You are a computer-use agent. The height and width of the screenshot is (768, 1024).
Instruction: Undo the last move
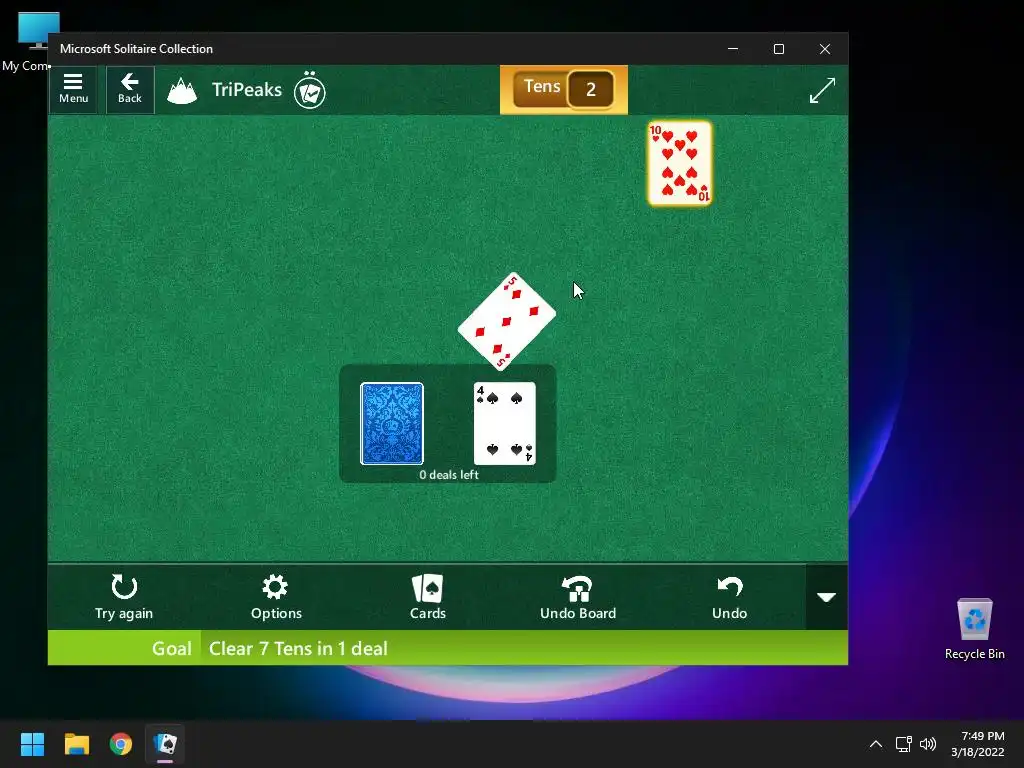[729, 597]
